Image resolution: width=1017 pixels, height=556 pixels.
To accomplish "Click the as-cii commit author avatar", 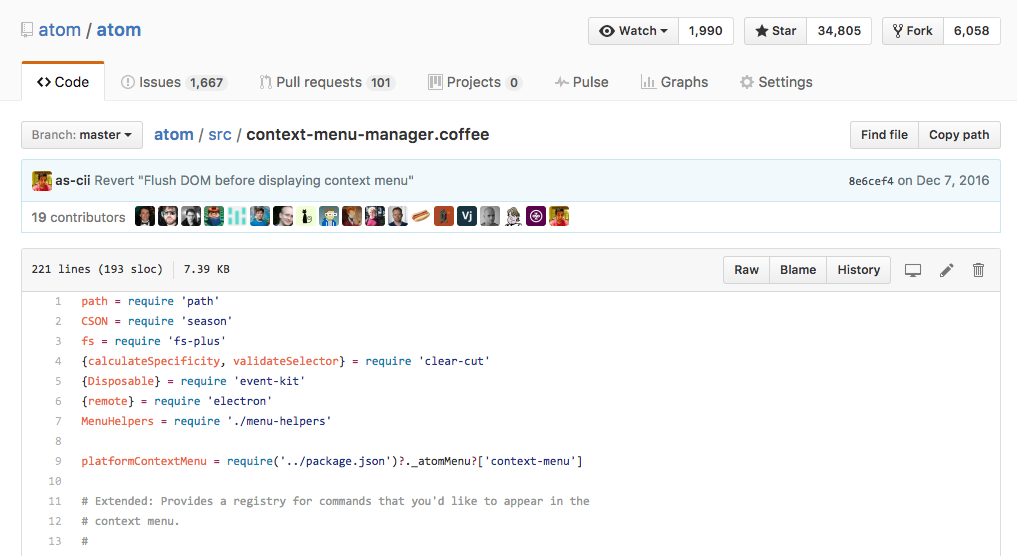I will click(42, 181).
